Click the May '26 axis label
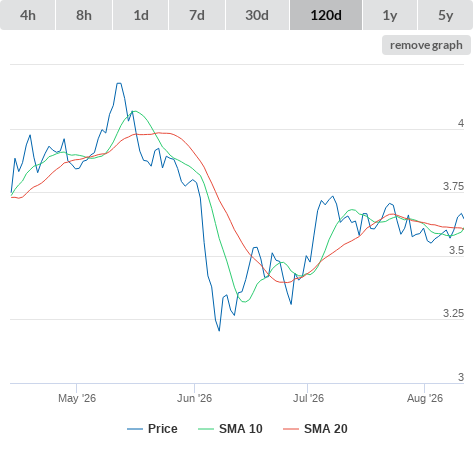The height and width of the screenshot is (455, 474). 77,398
